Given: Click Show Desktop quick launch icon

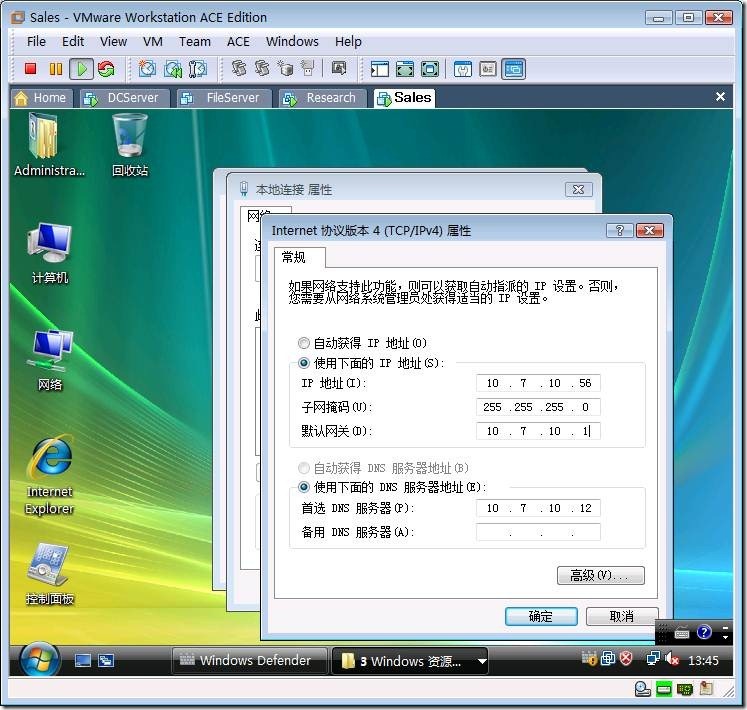Looking at the screenshot, I should [83, 660].
